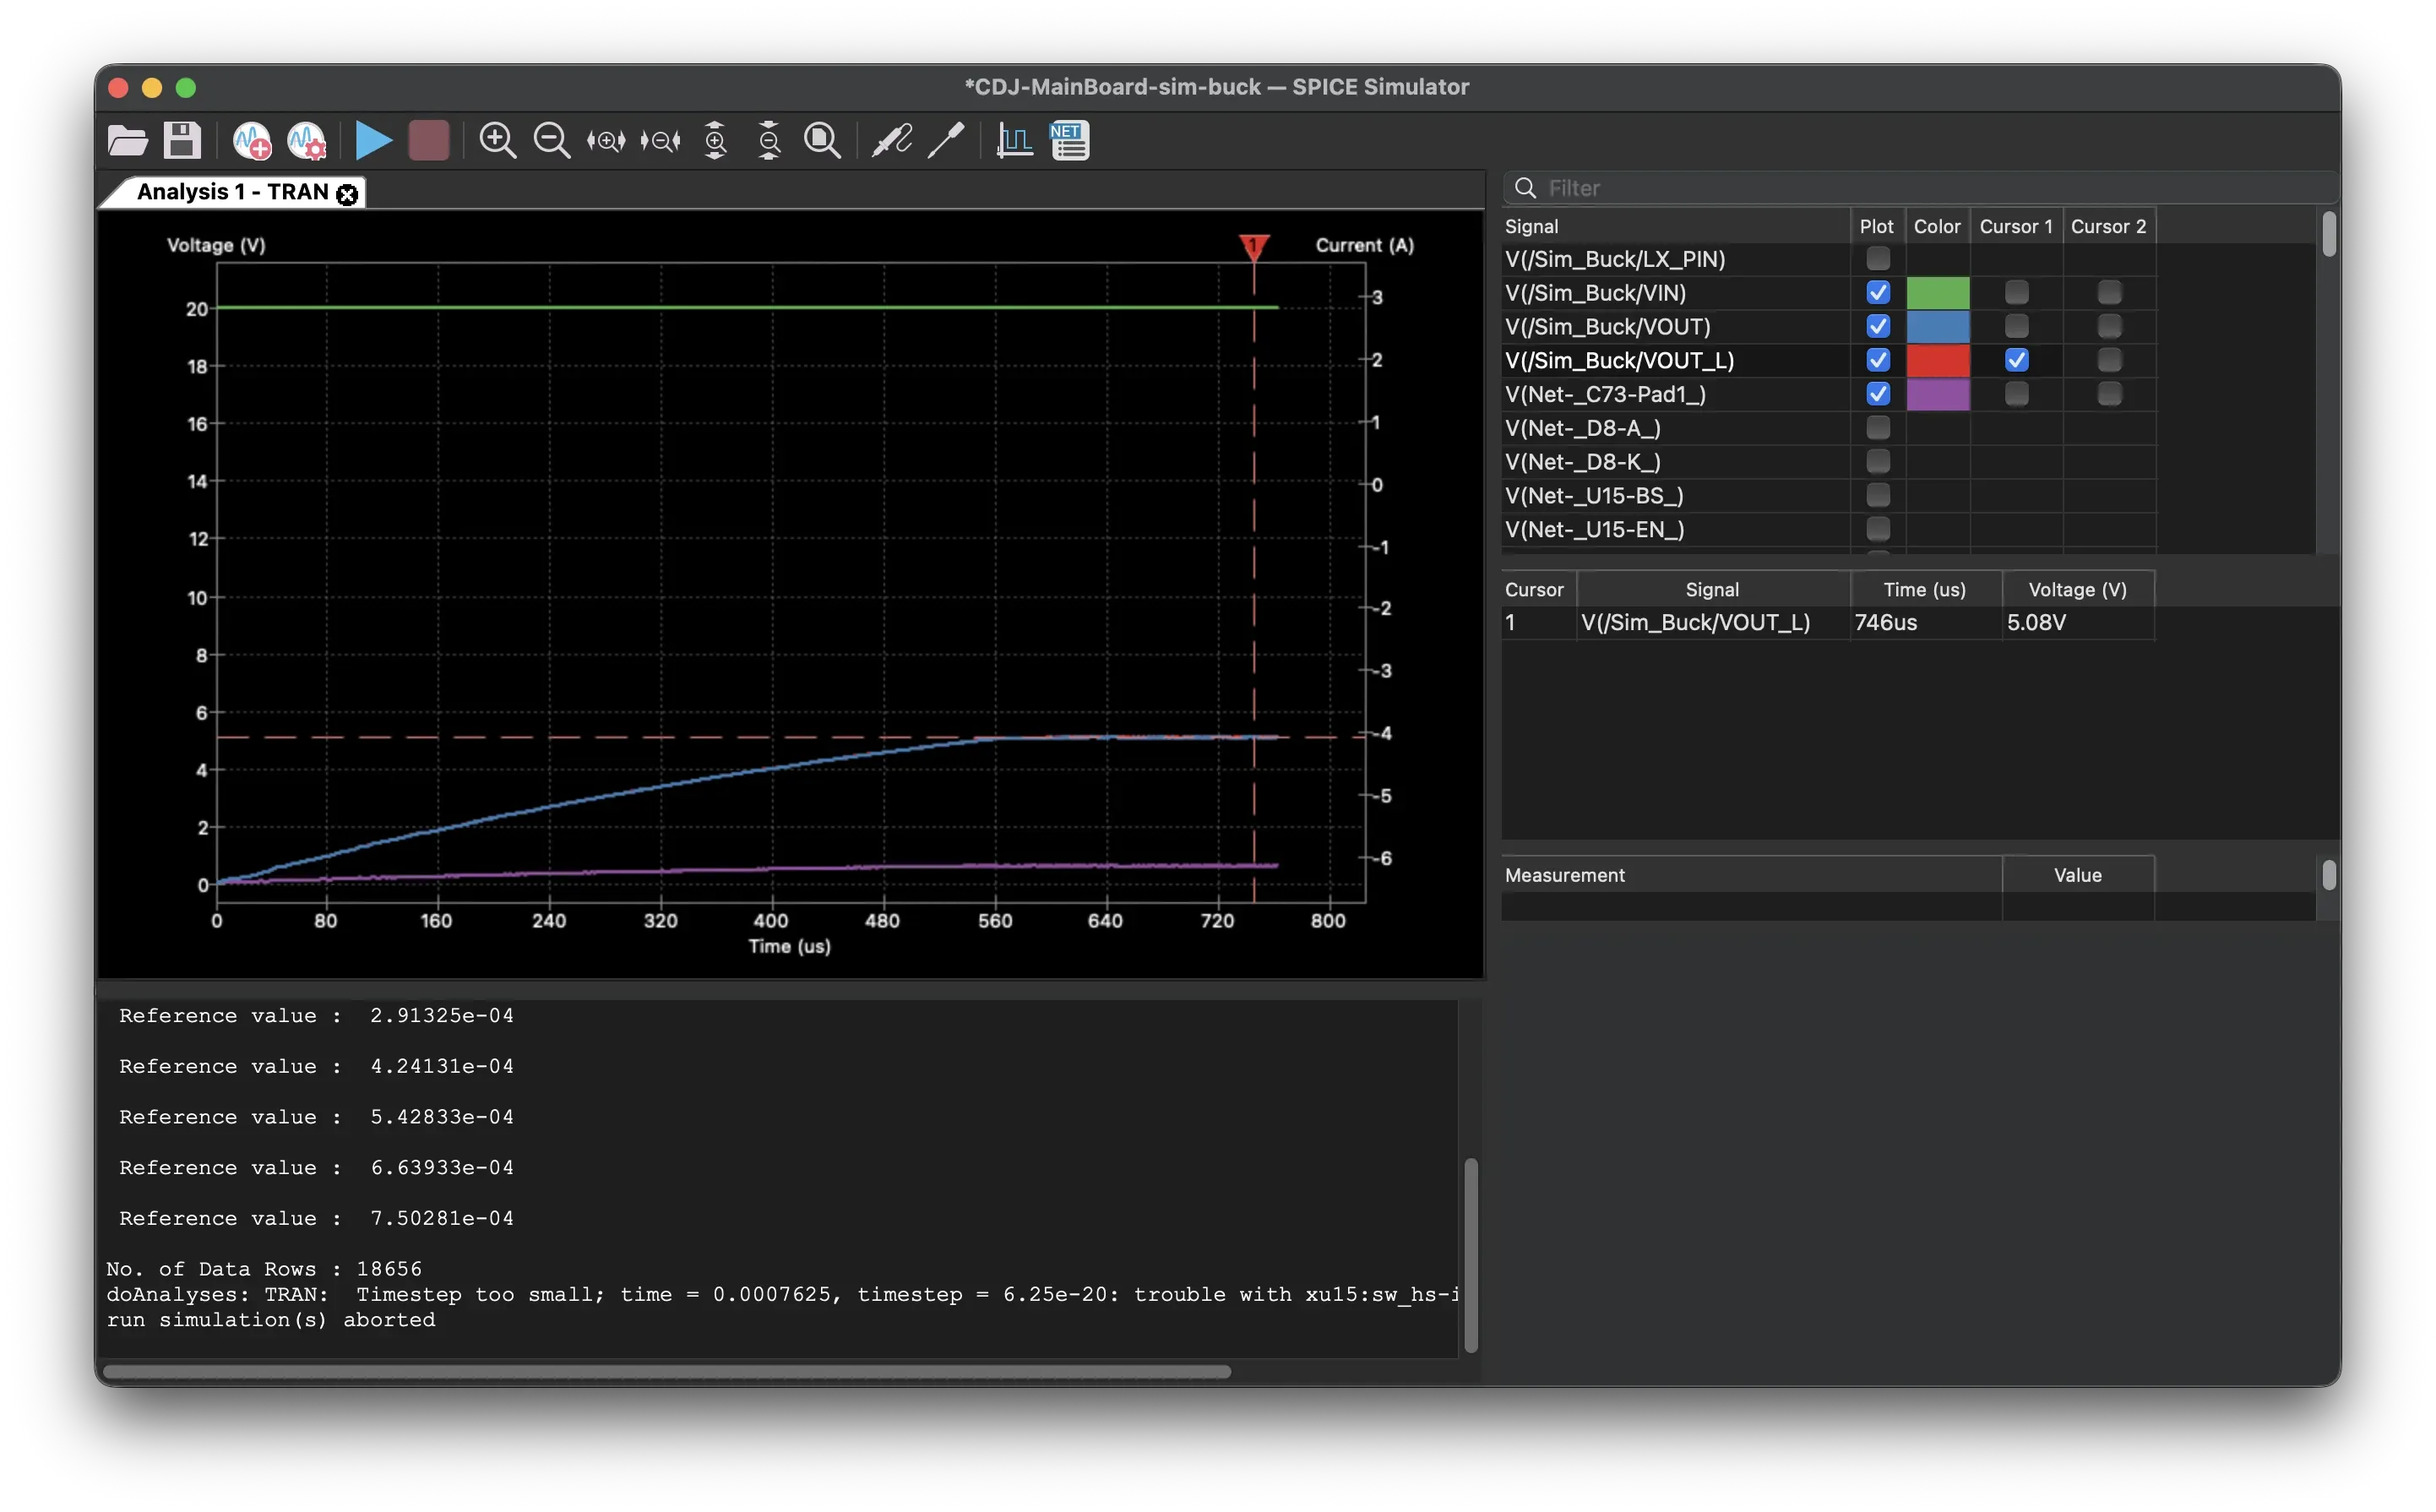Image resolution: width=2436 pixels, height=1512 pixels.
Task: Zoom in on the plot
Action: point(497,141)
